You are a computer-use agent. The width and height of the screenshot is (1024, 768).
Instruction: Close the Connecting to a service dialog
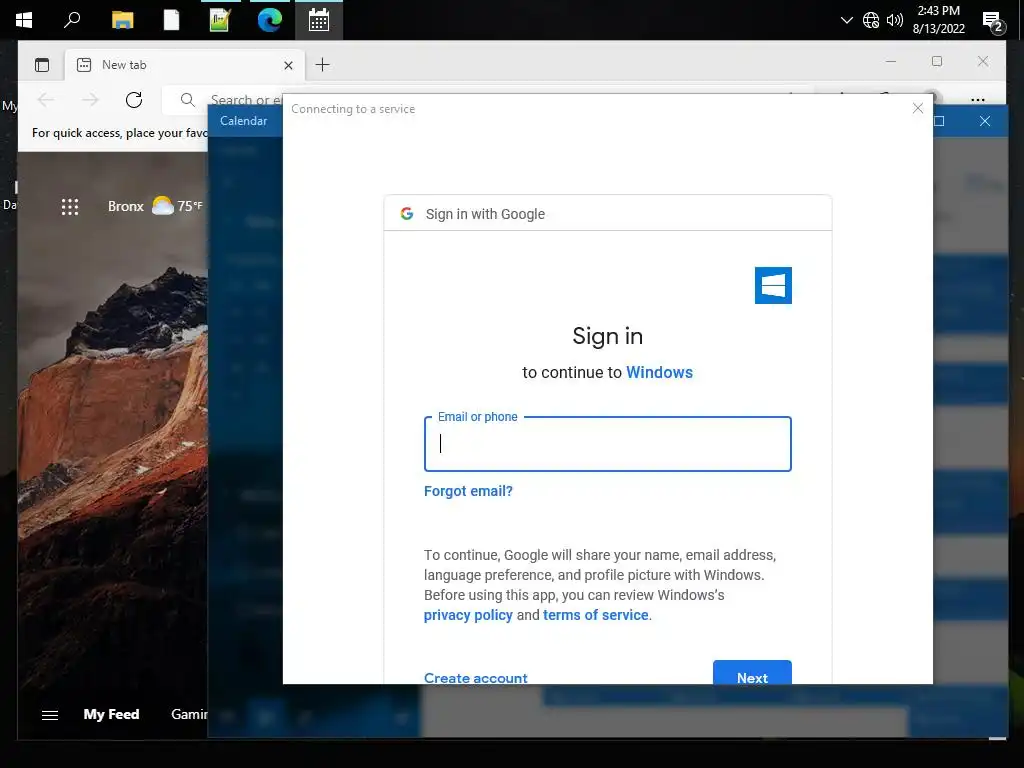pos(918,108)
